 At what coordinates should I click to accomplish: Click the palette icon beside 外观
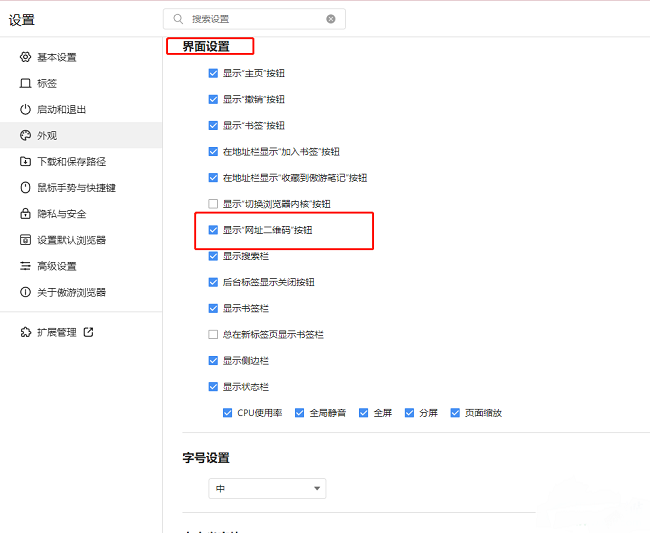pyautogui.click(x=25, y=135)
